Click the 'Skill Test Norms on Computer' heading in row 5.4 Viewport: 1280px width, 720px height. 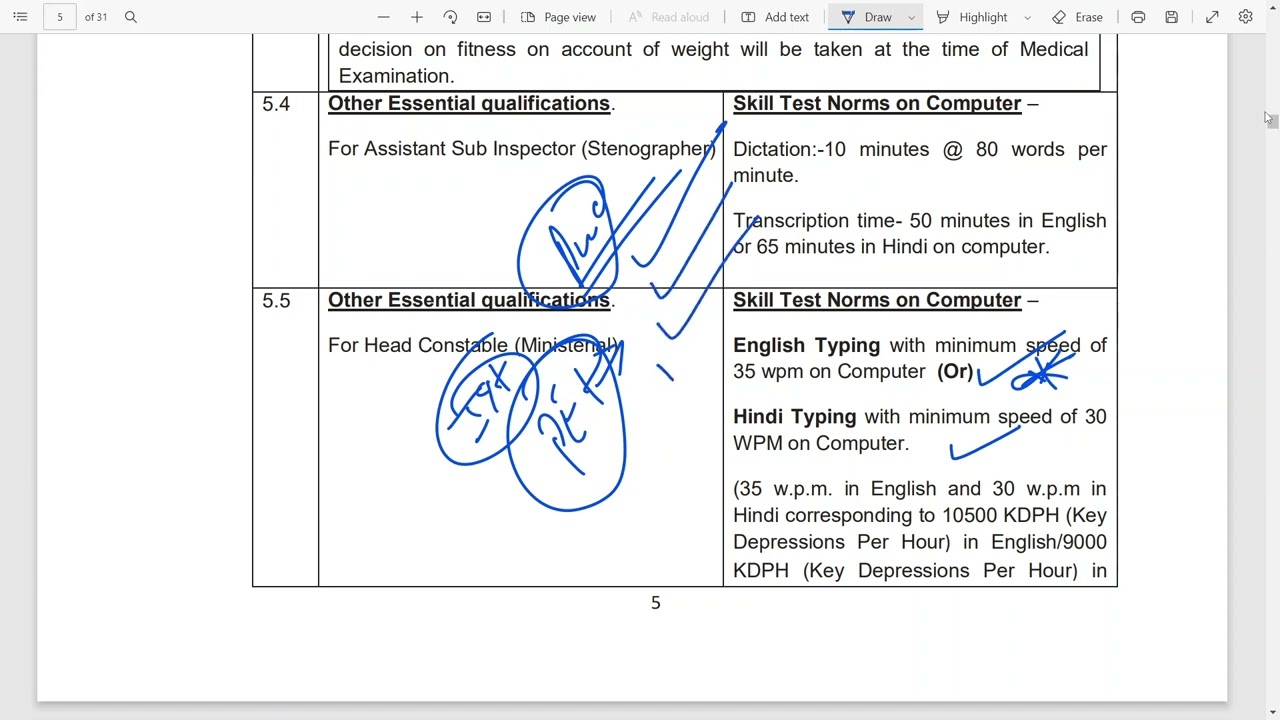[x=877, y=103]
